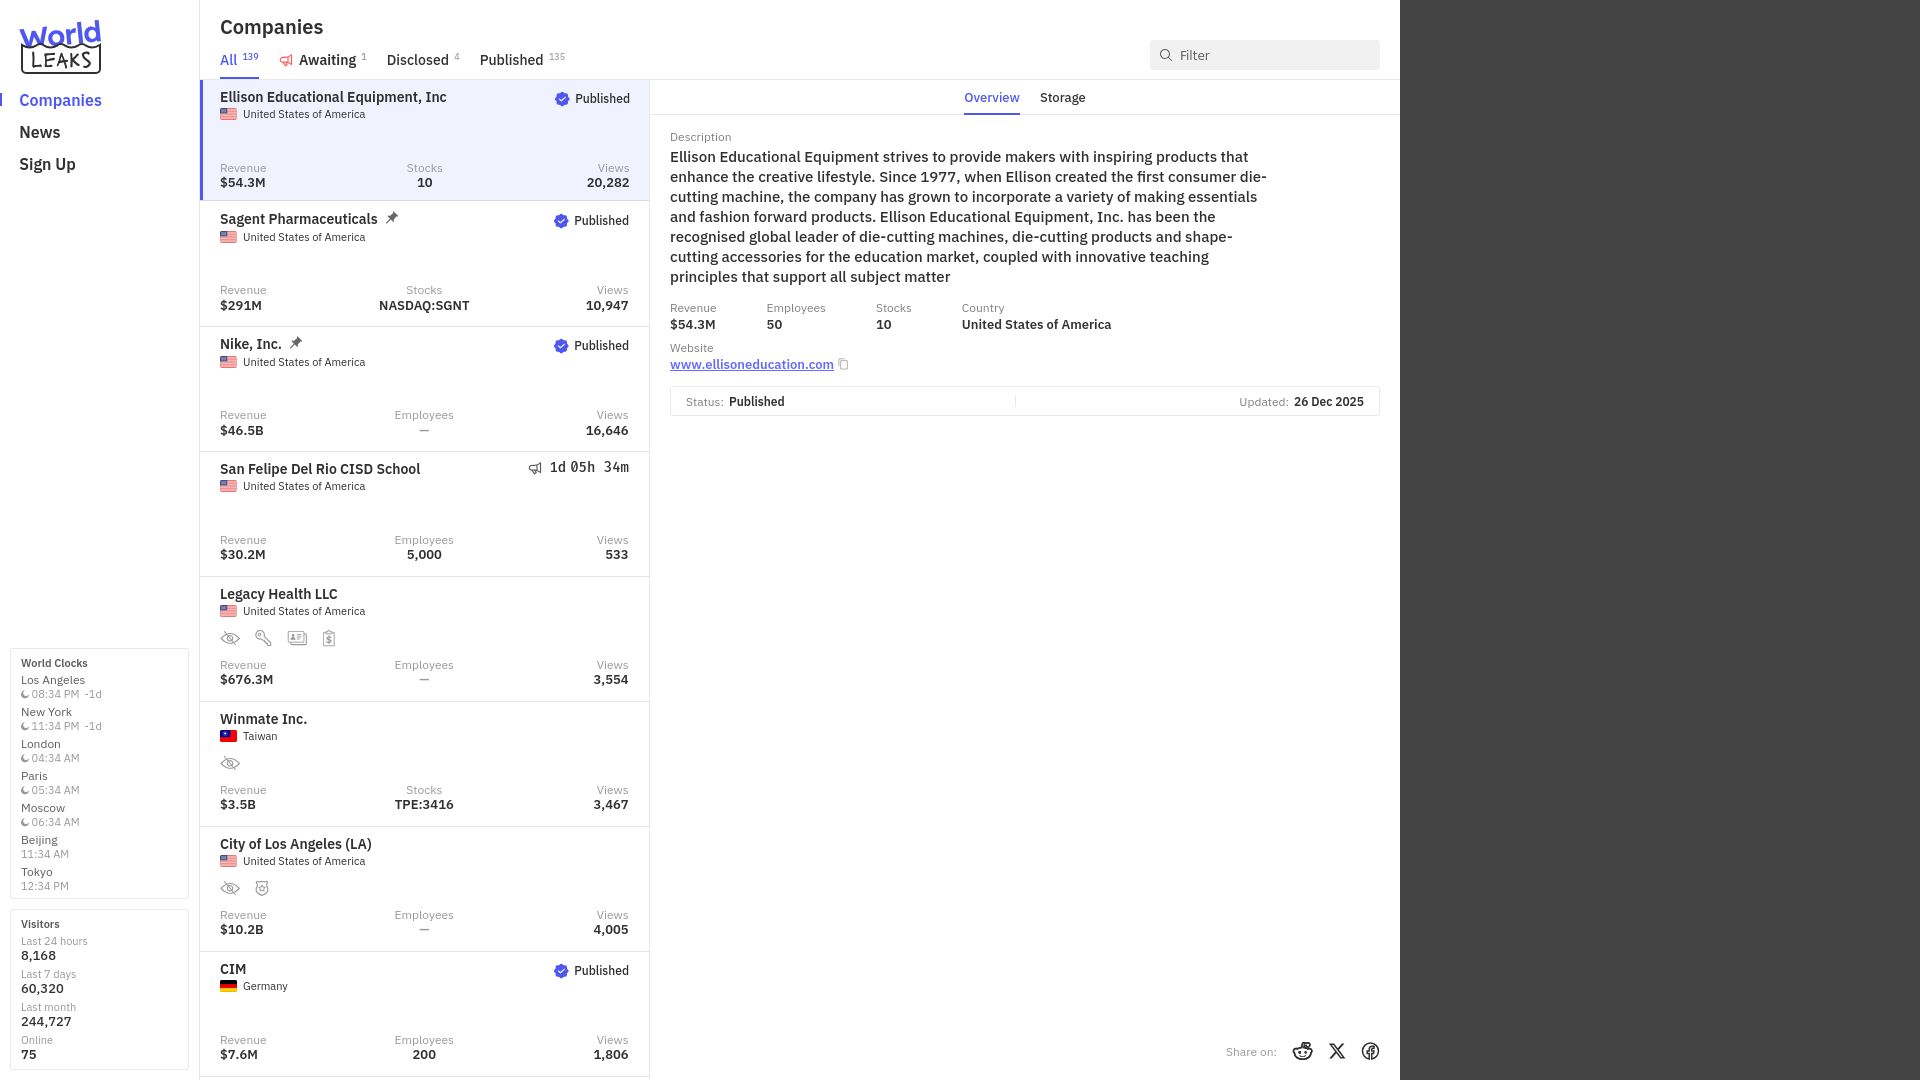
Task: Select Legacy Health LLC entry
Action: tap(425, 639)
